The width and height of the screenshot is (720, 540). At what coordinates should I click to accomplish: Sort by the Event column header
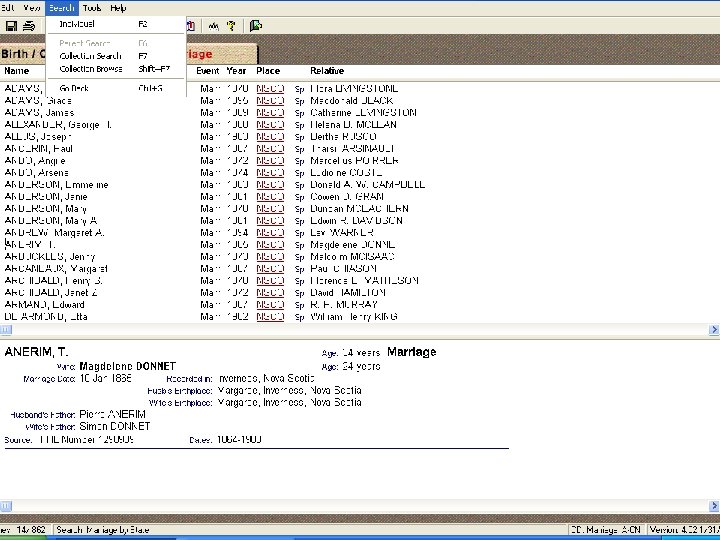[208, 71]
